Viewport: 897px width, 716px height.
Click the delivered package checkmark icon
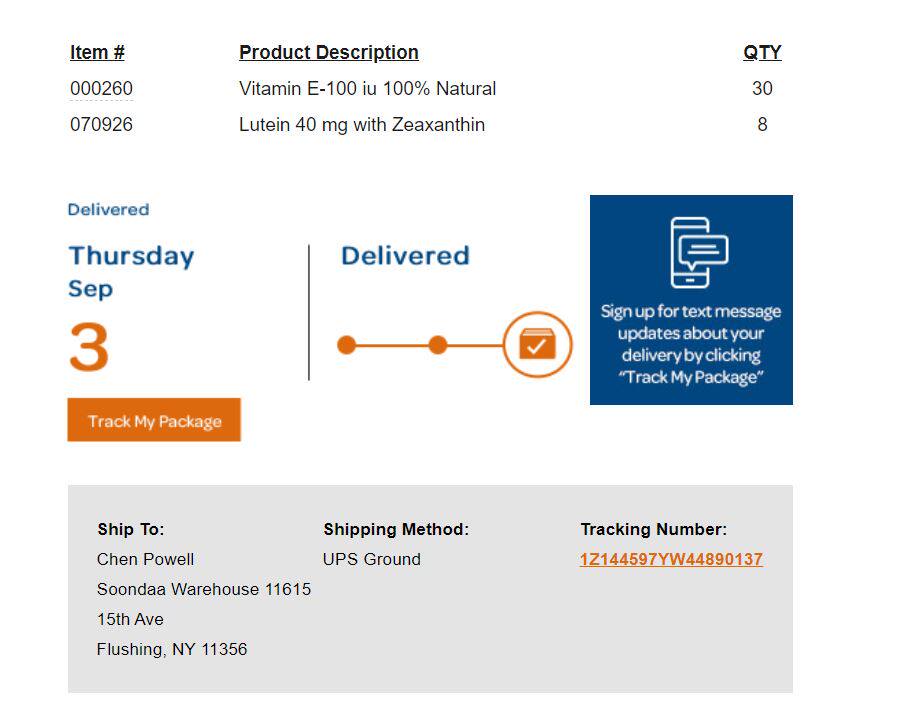pyautogui.click(x=537, y=346)
